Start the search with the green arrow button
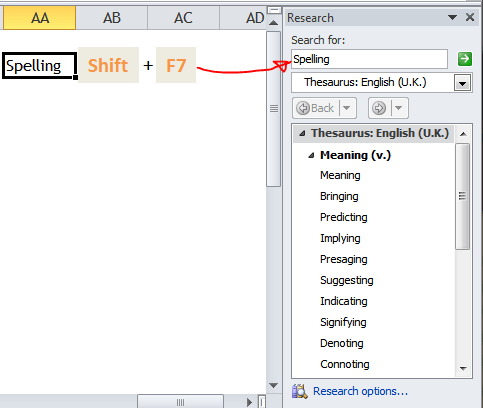Screen dimensions: 483x408 tap(465, 59)
